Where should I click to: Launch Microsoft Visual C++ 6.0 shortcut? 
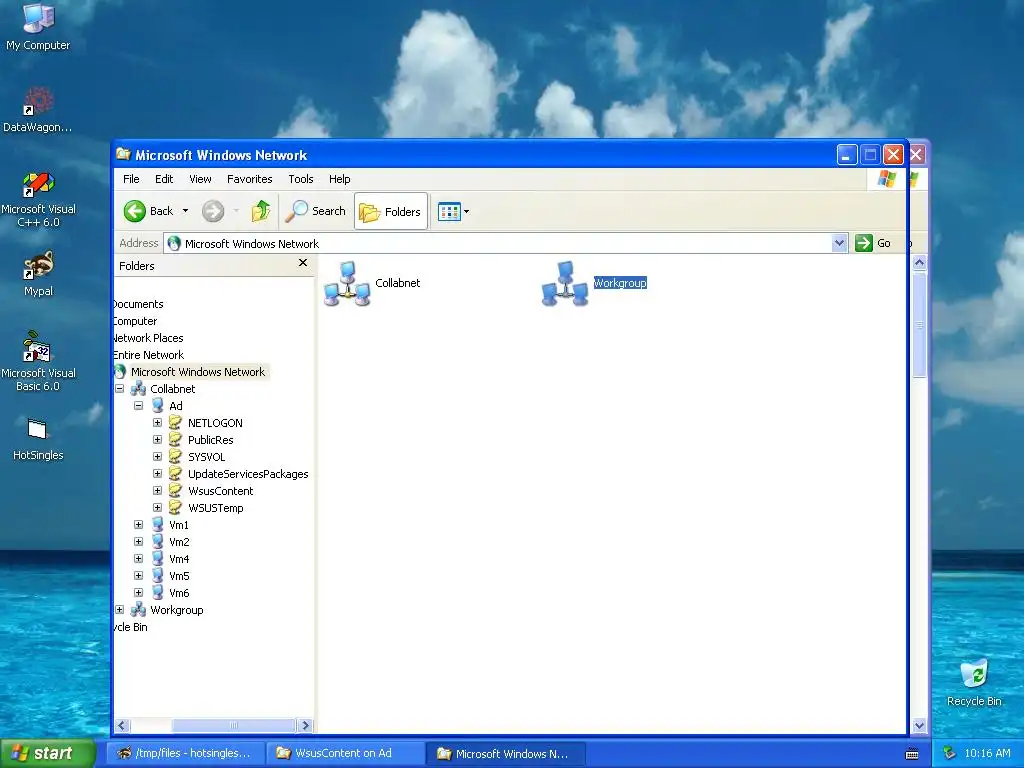(x=38, y=200)
